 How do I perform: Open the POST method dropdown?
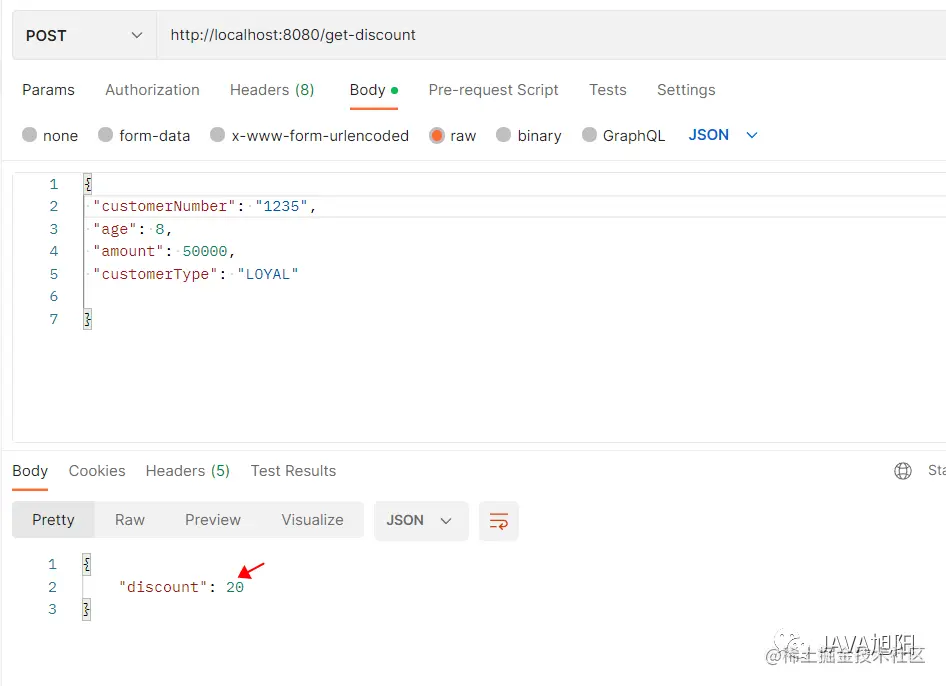pyautogui.click(x=84, y=35)
